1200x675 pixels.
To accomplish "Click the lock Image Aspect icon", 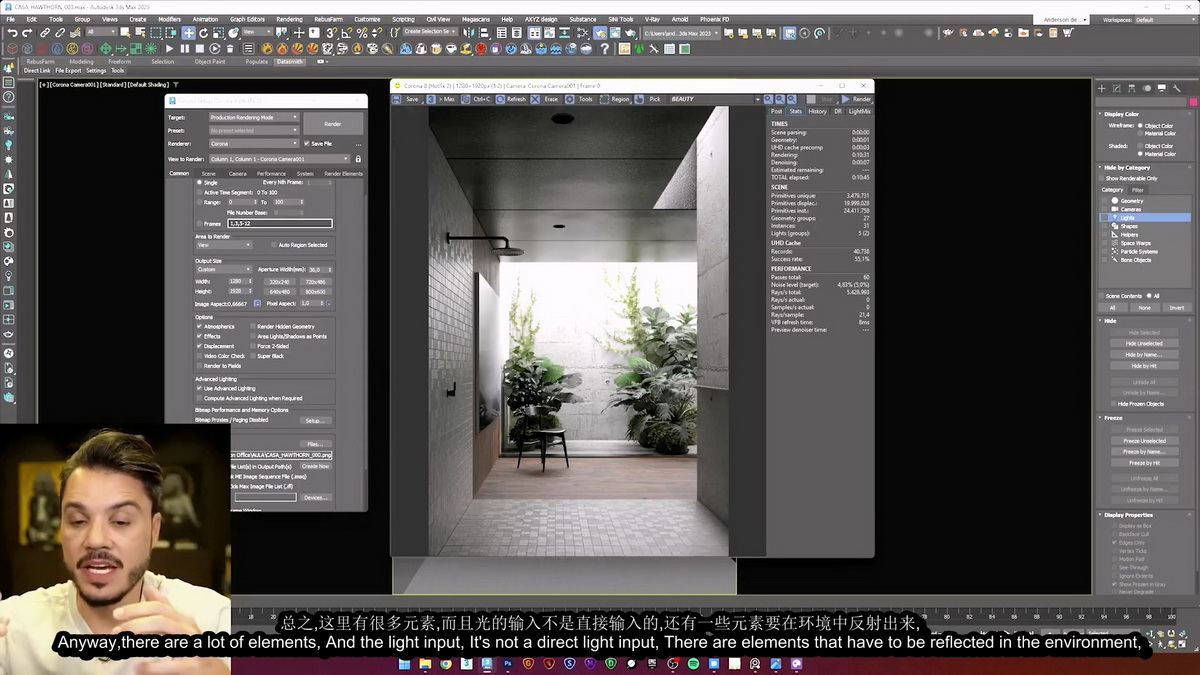I will point(257,303).
